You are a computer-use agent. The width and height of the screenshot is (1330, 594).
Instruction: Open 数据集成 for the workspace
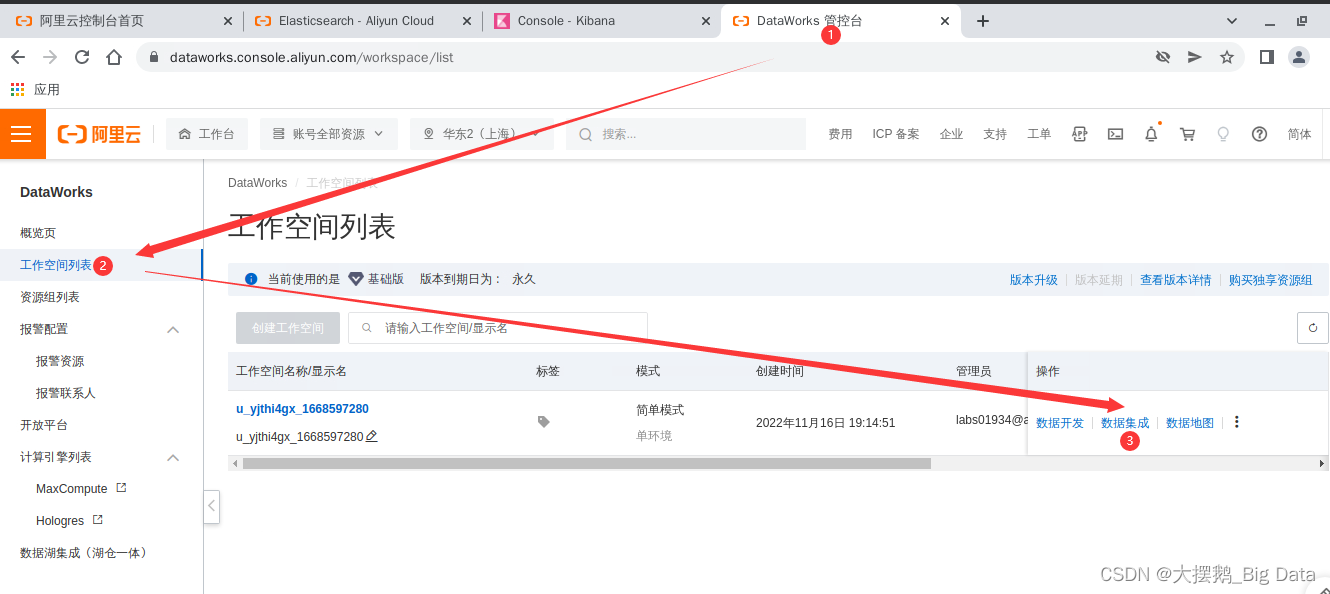(1125, 423)
